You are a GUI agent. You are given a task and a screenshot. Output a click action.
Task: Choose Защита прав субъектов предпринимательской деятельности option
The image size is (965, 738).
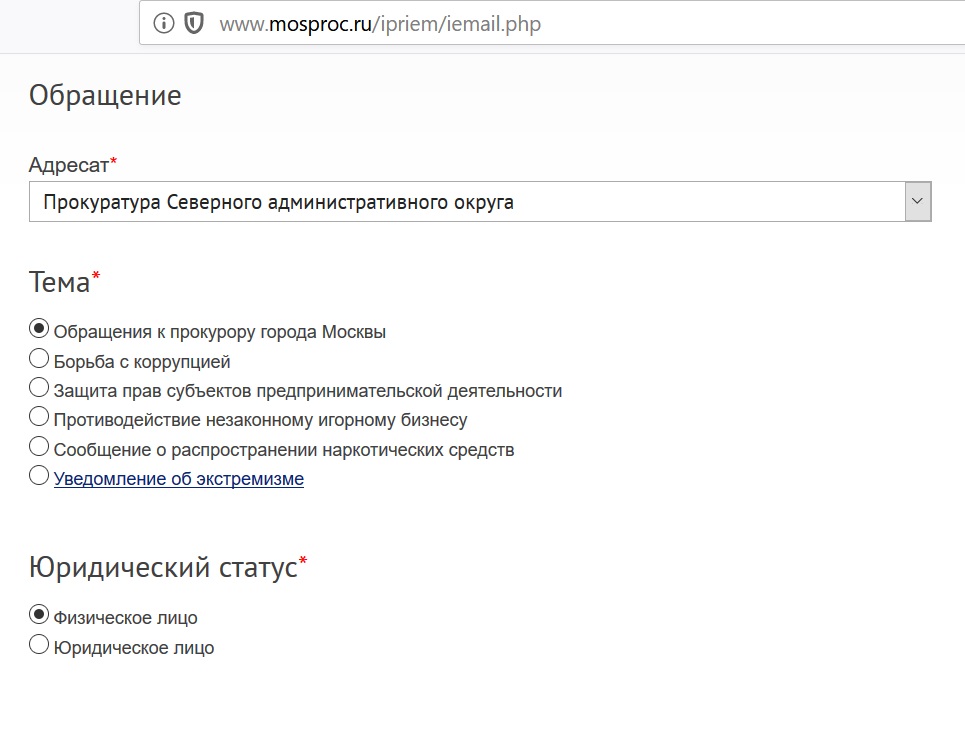(x=39, y=388)
